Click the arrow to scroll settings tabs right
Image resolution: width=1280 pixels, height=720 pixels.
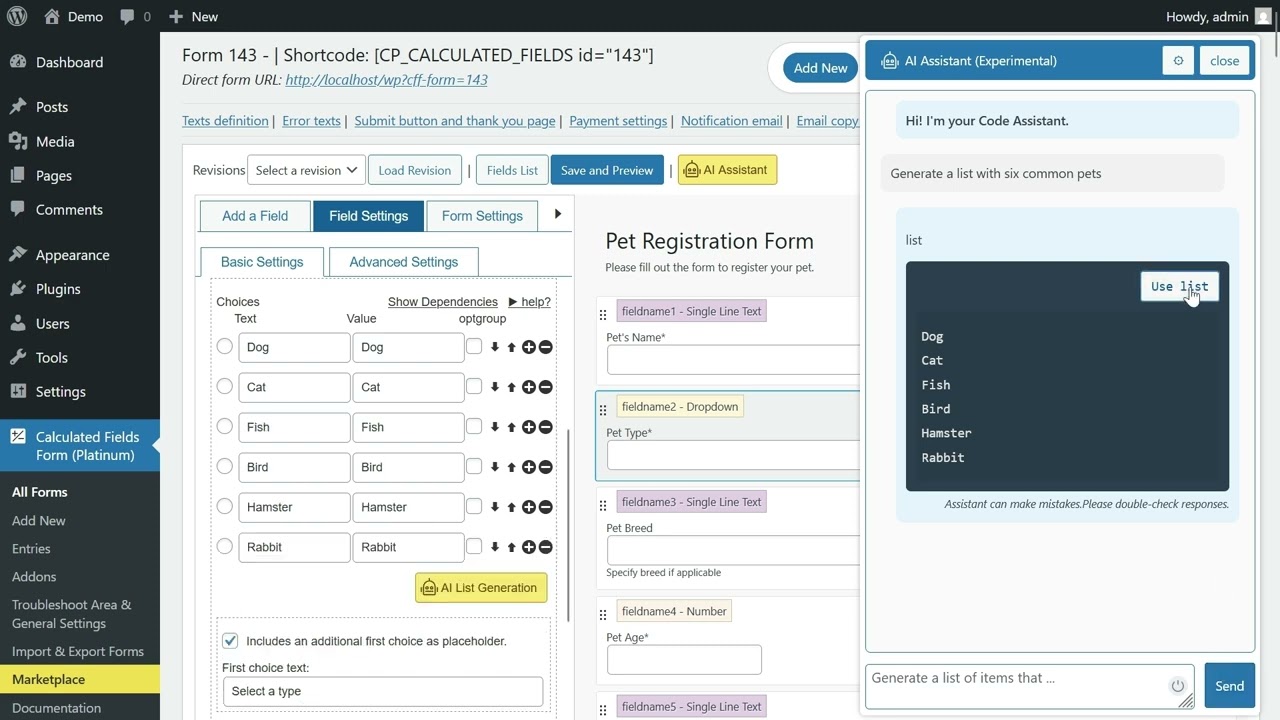(557, 214)
